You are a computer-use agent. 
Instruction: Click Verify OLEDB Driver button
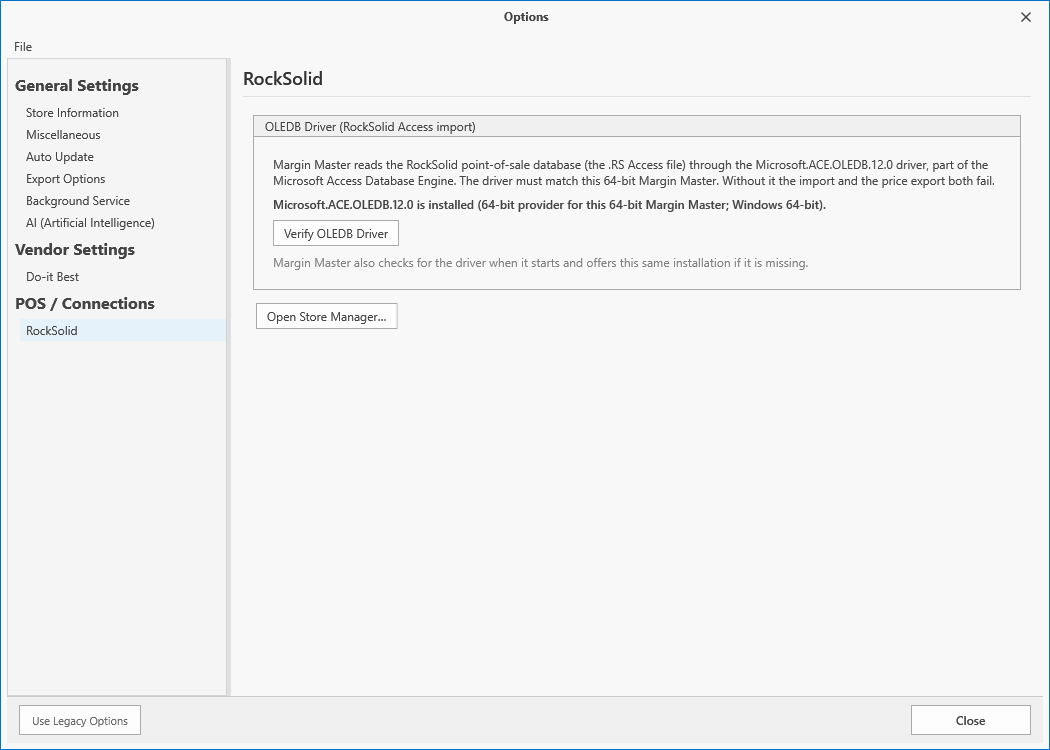(x=335, y=234)
